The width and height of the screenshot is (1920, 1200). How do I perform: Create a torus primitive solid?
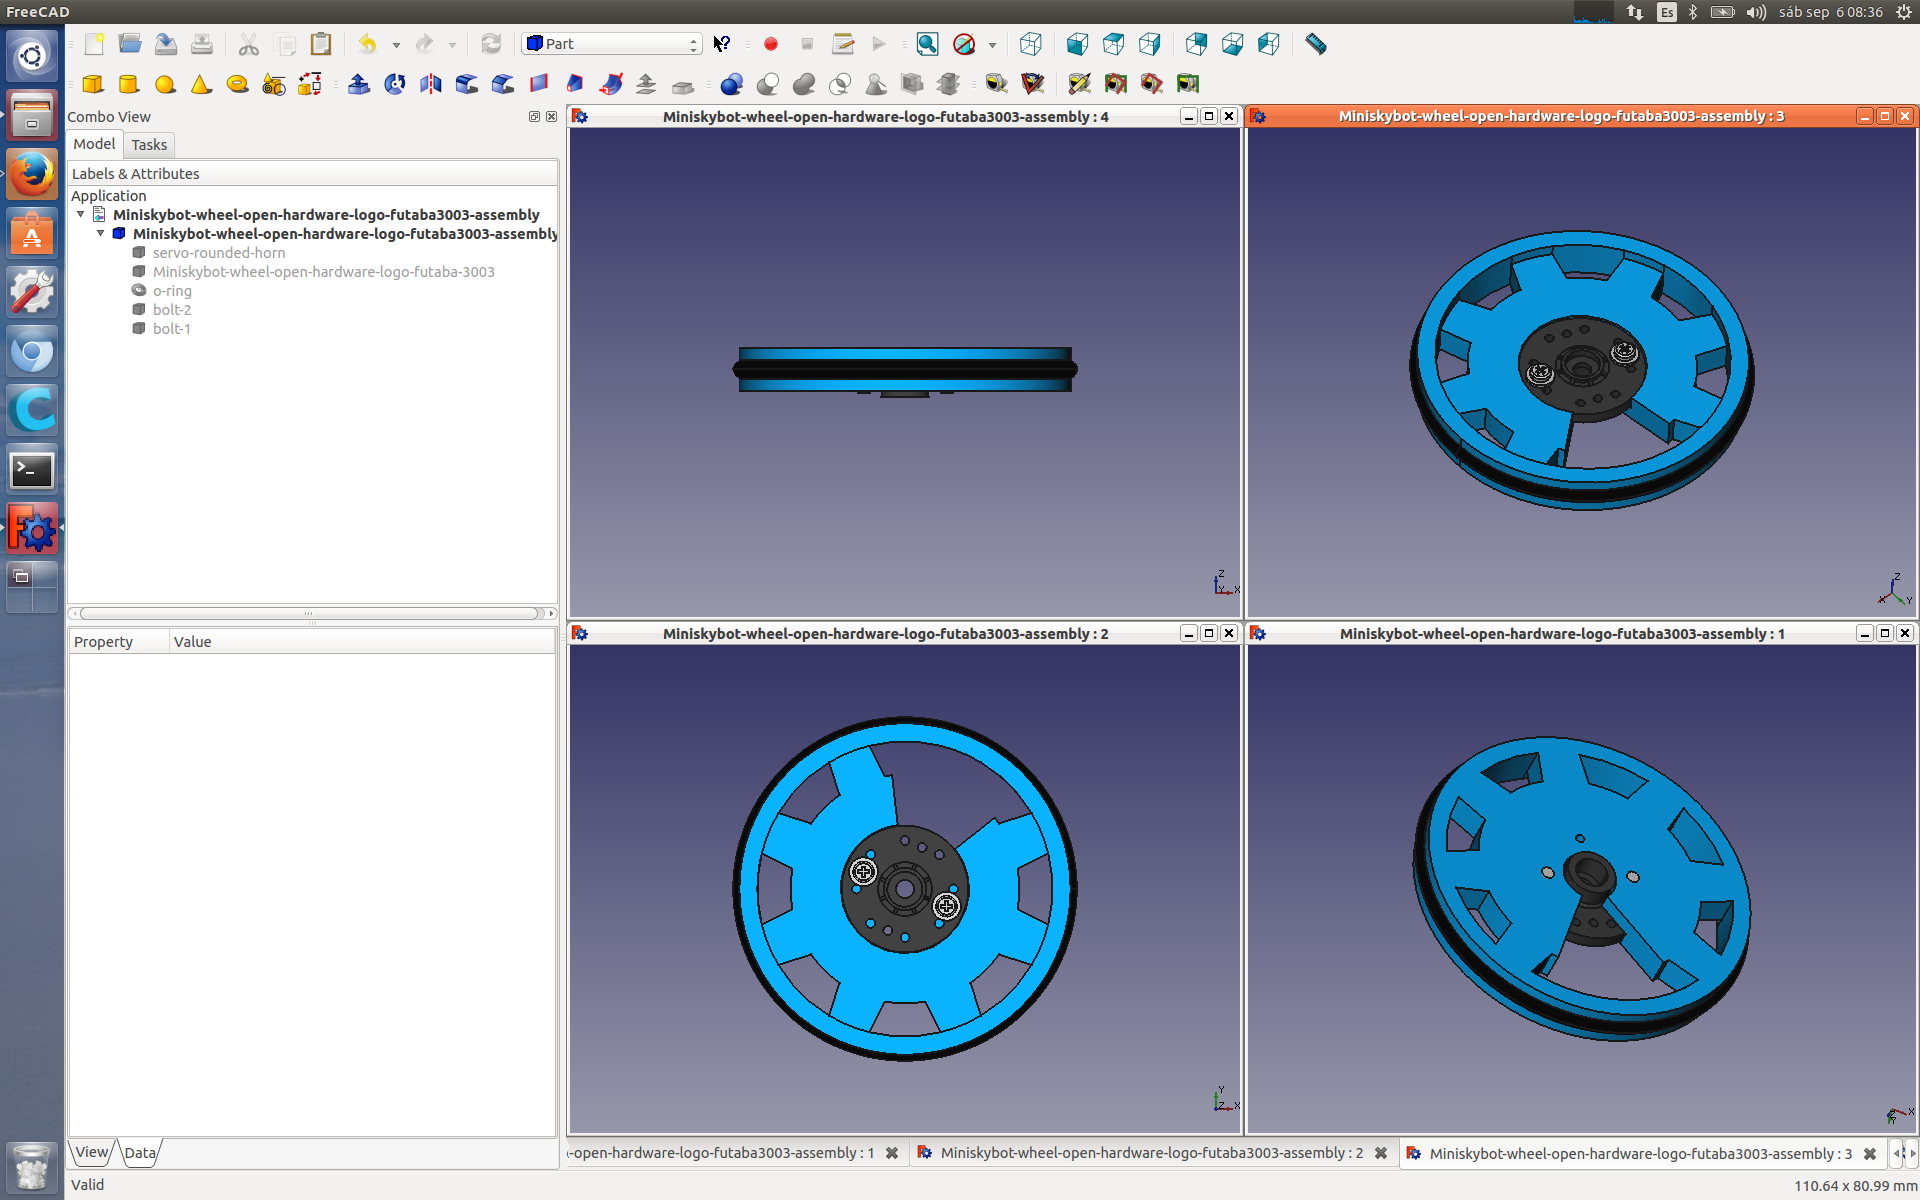(237, 84)
